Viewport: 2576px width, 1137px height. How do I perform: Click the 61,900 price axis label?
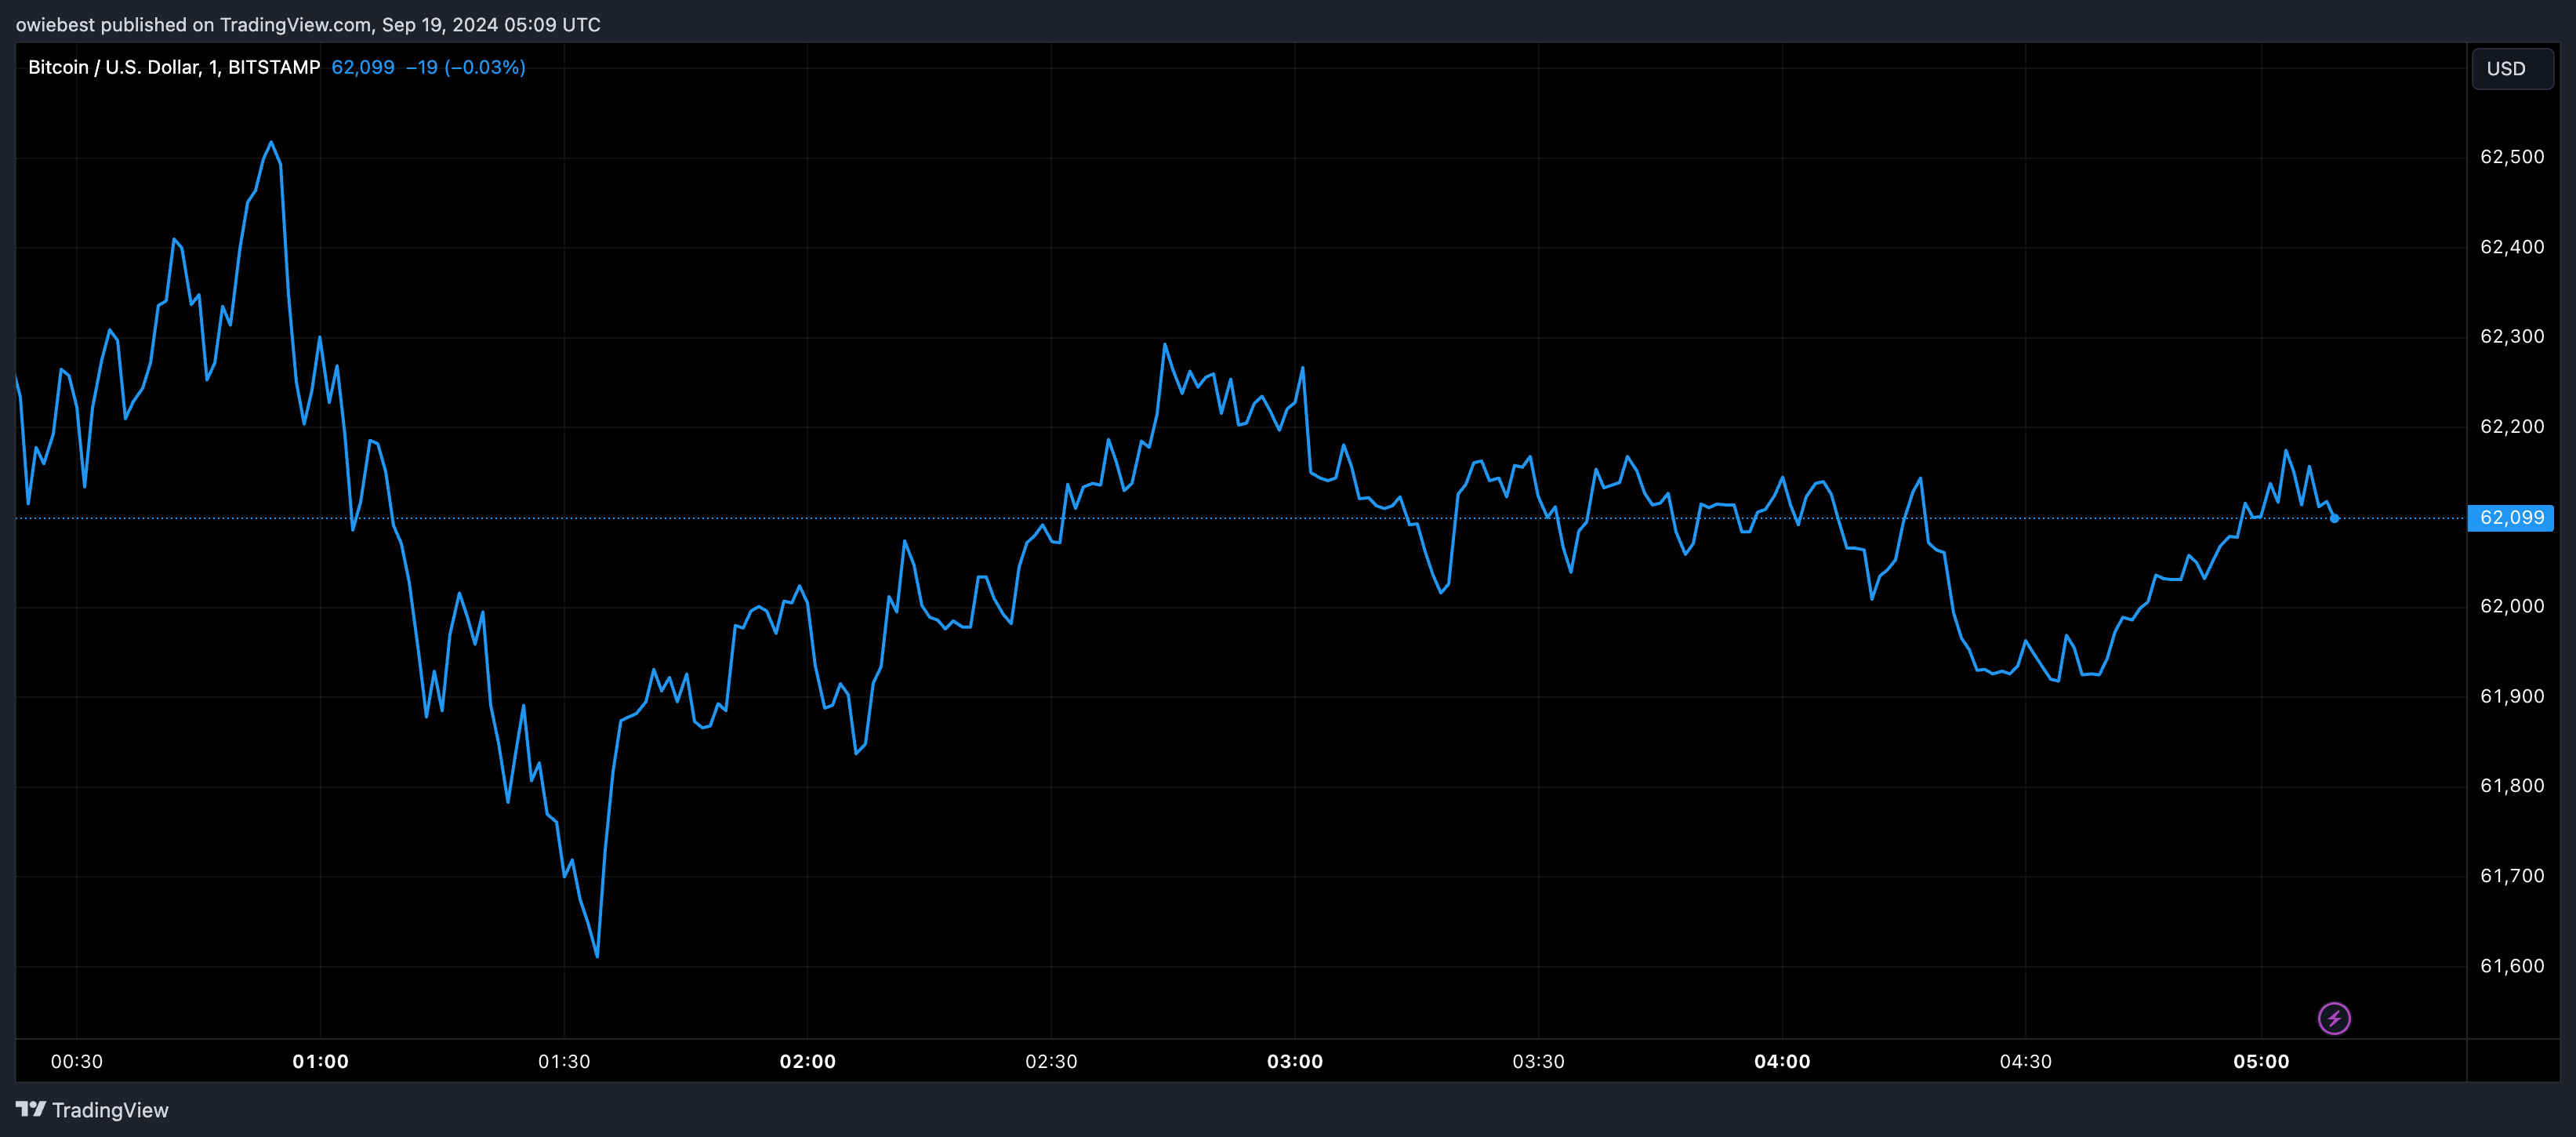[2512, 696]
